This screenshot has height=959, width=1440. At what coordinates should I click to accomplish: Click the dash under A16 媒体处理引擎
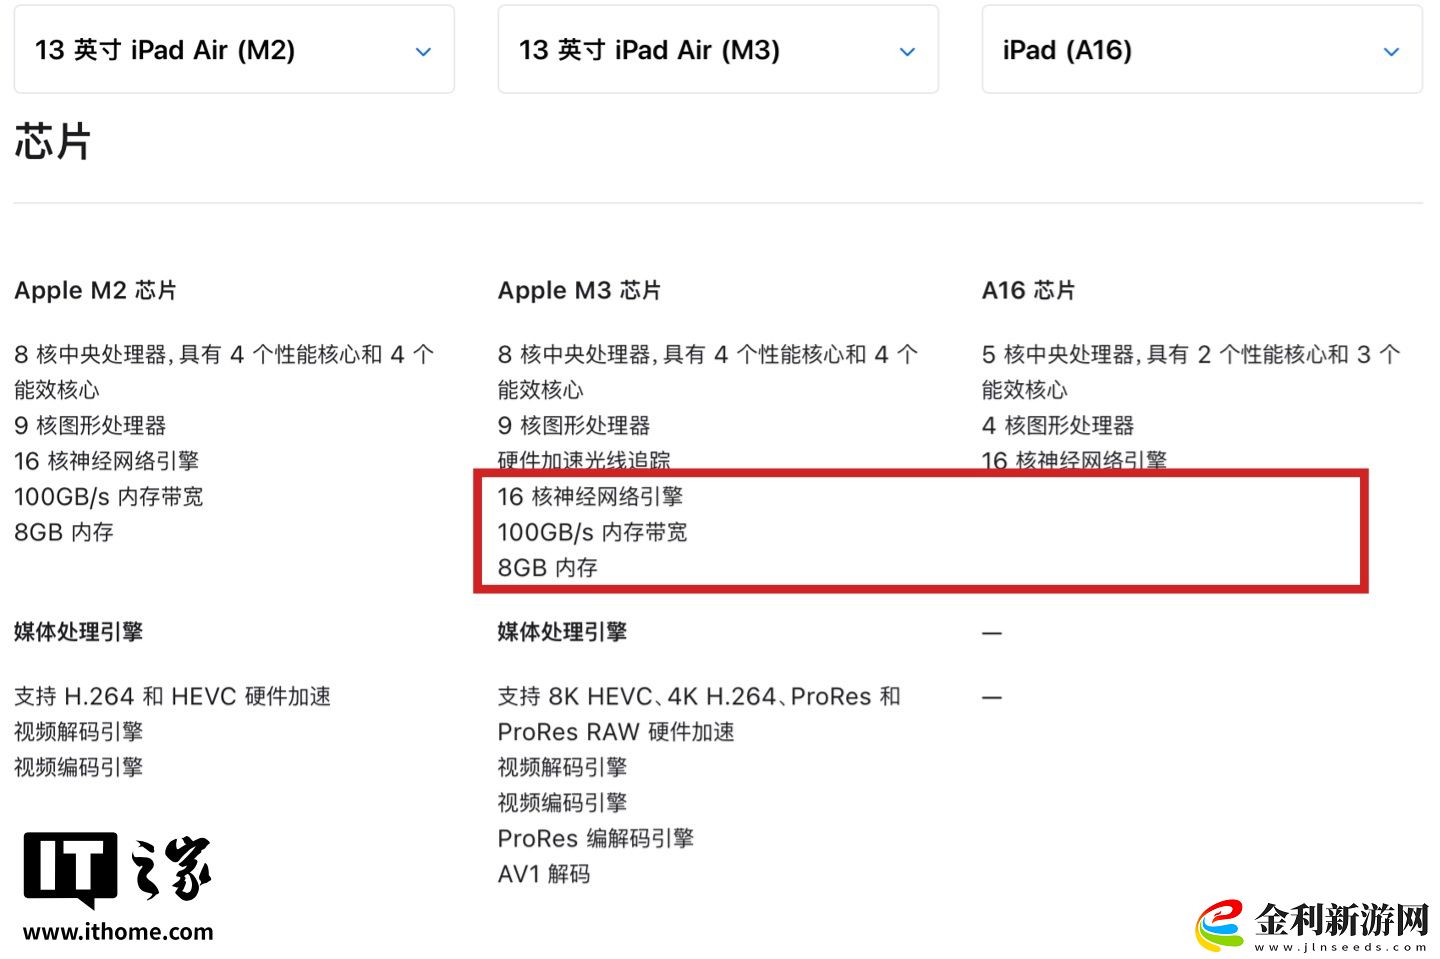[x=991, y=633]
